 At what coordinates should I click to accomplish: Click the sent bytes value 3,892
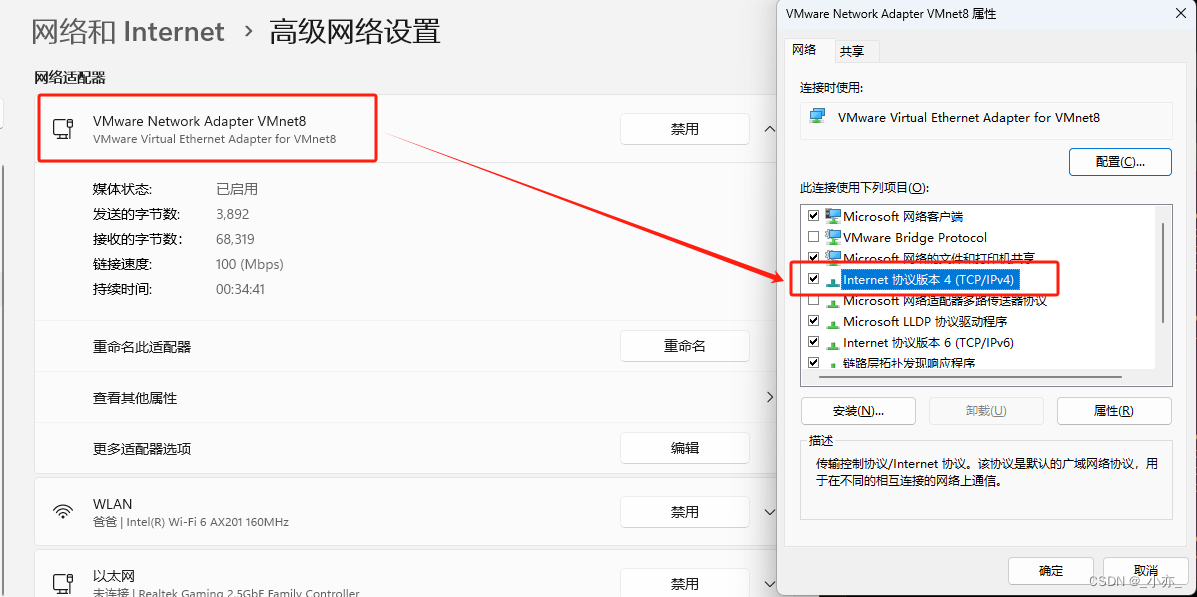233,215
